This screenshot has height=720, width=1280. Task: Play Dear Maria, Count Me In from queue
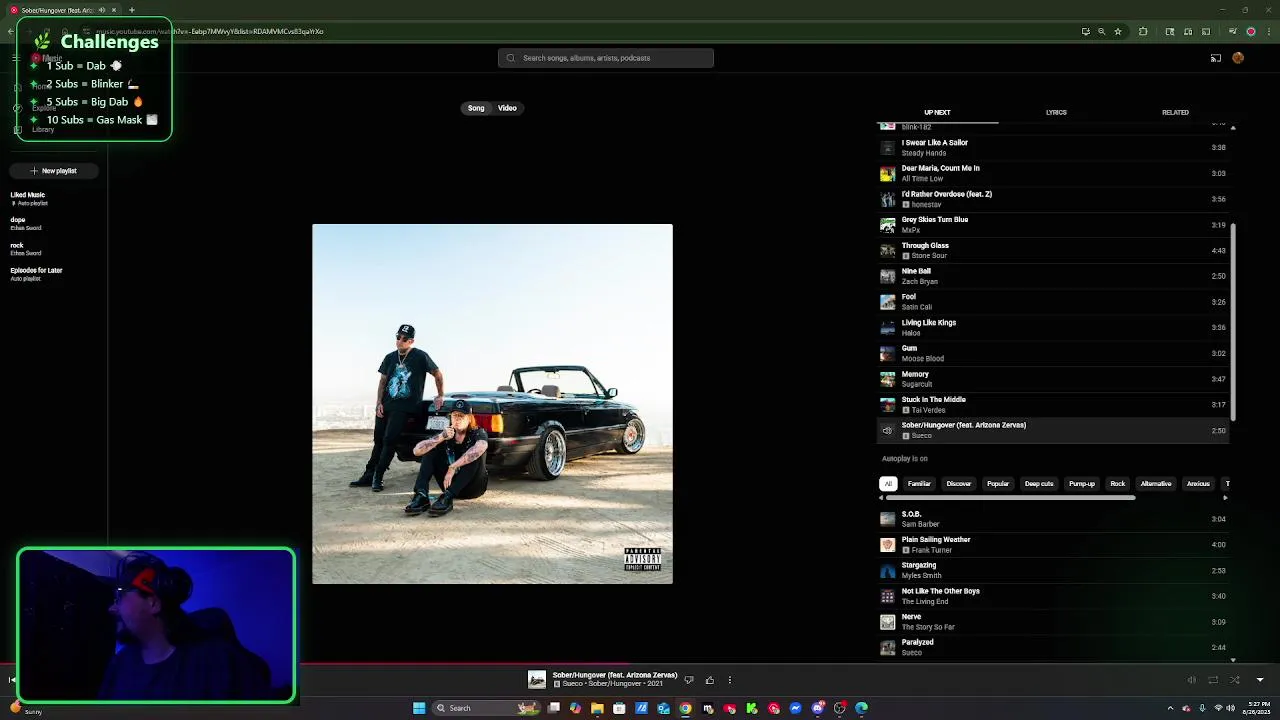[1053, 173]
